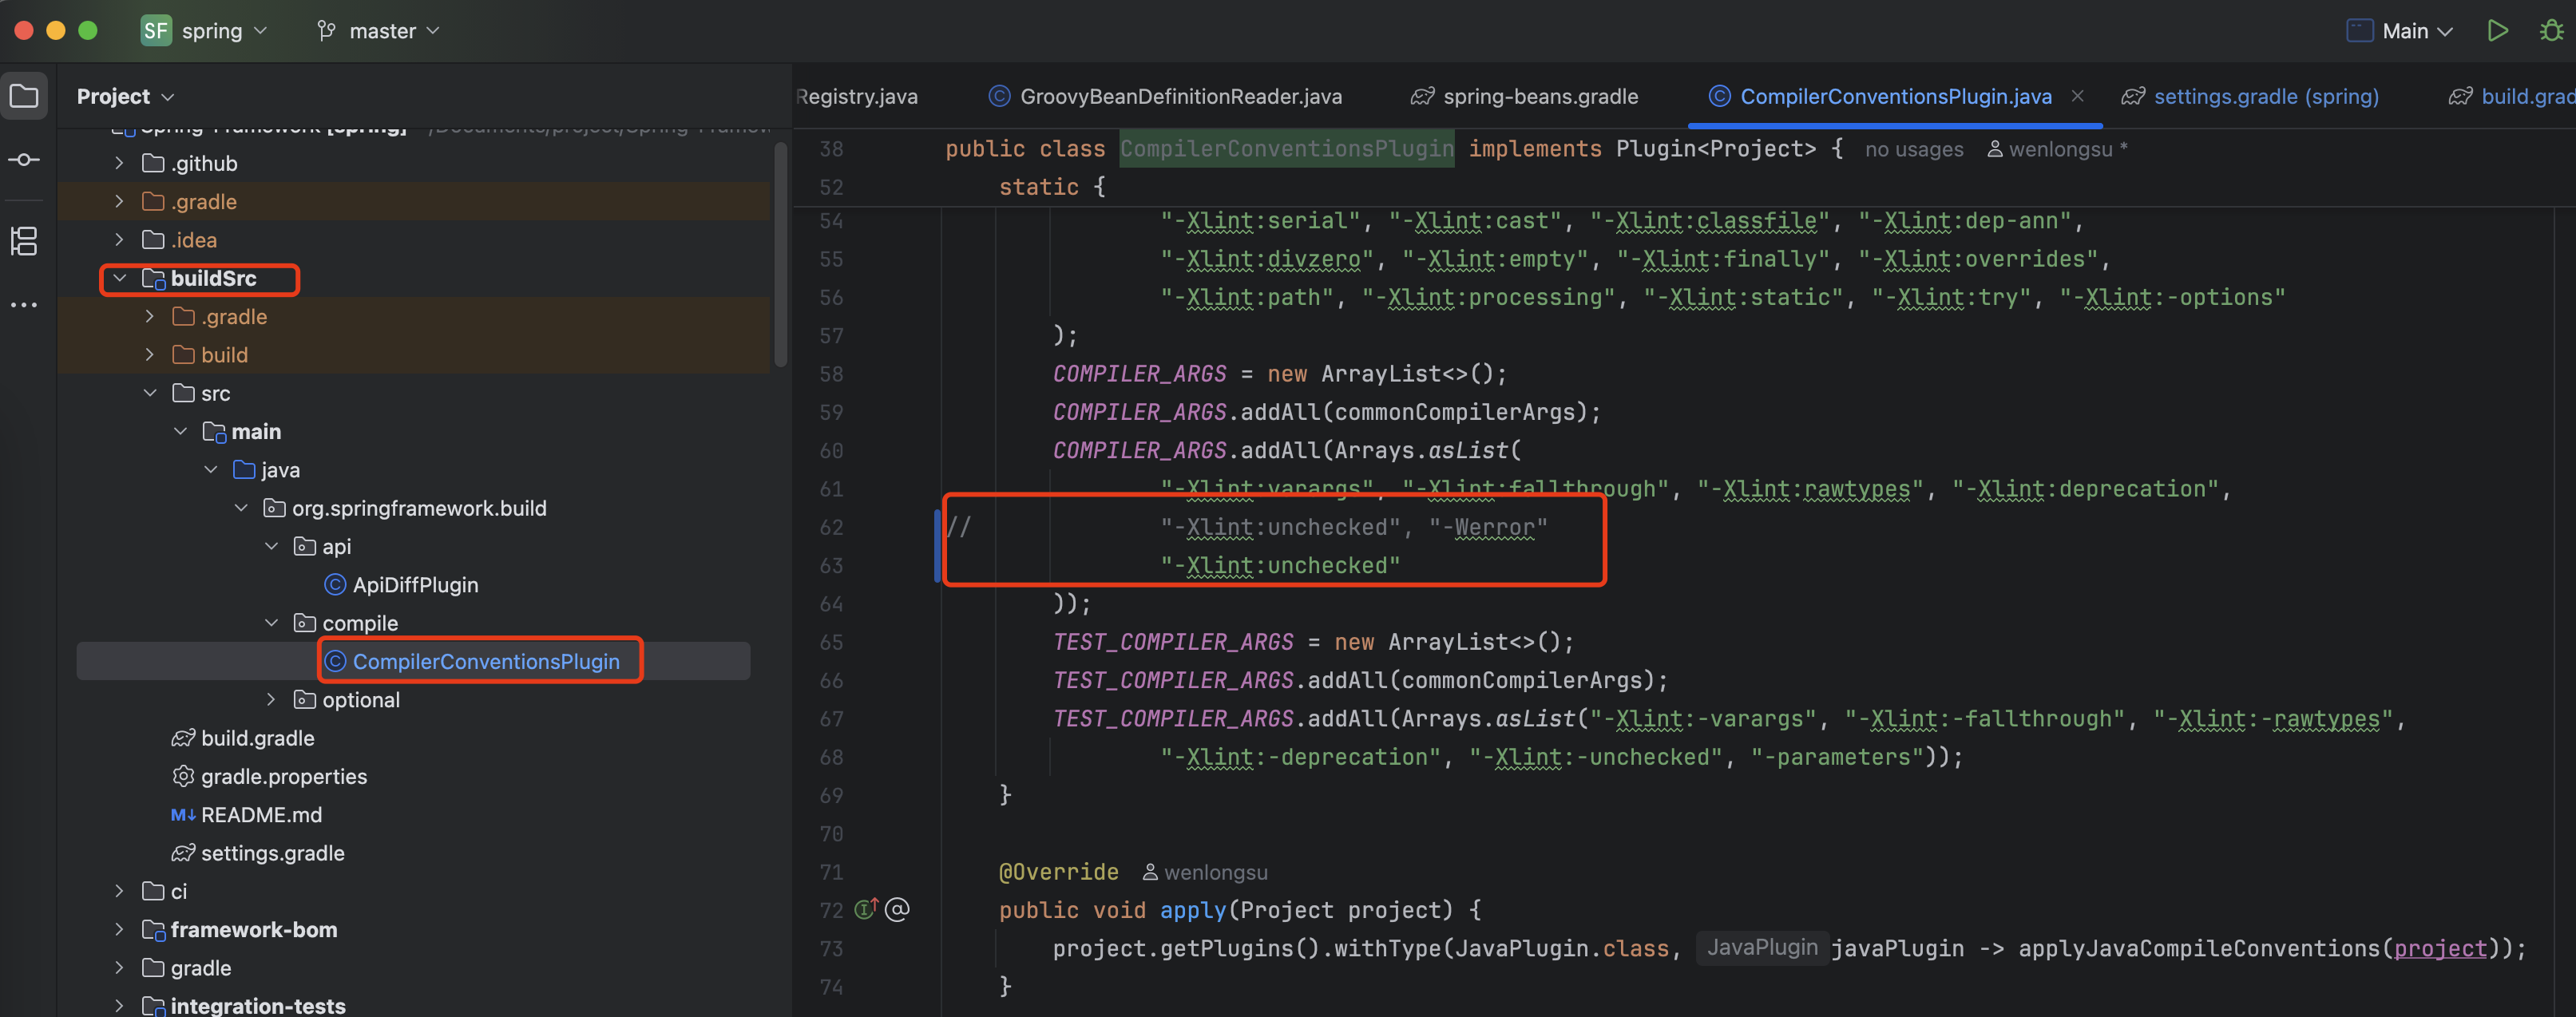This screenshot has height=1017, width=2576.
Task: Select ApiDiffPlugin in the project tree
Action: click(415, 585)
